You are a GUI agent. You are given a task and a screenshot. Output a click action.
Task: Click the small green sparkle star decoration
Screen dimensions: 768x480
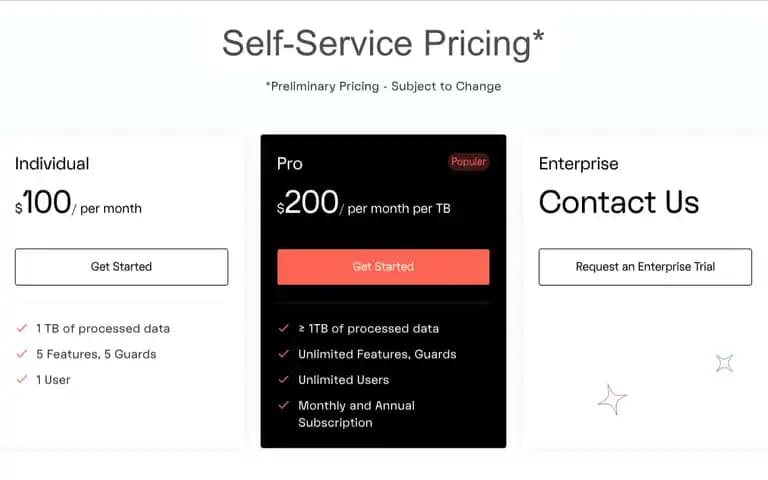click(724, 363)
